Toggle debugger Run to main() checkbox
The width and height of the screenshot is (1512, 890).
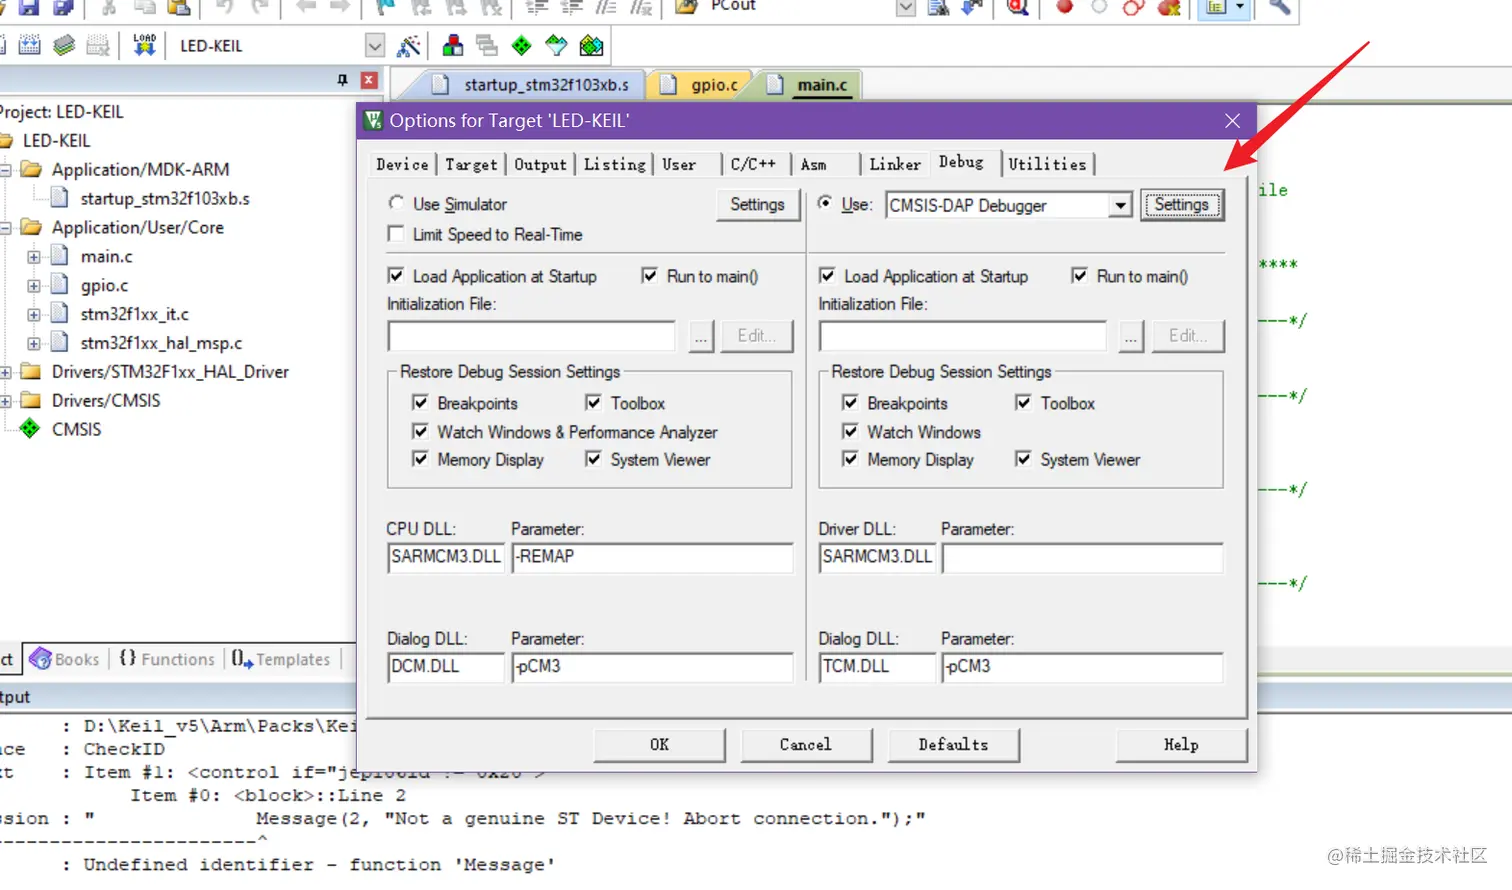1080,275
